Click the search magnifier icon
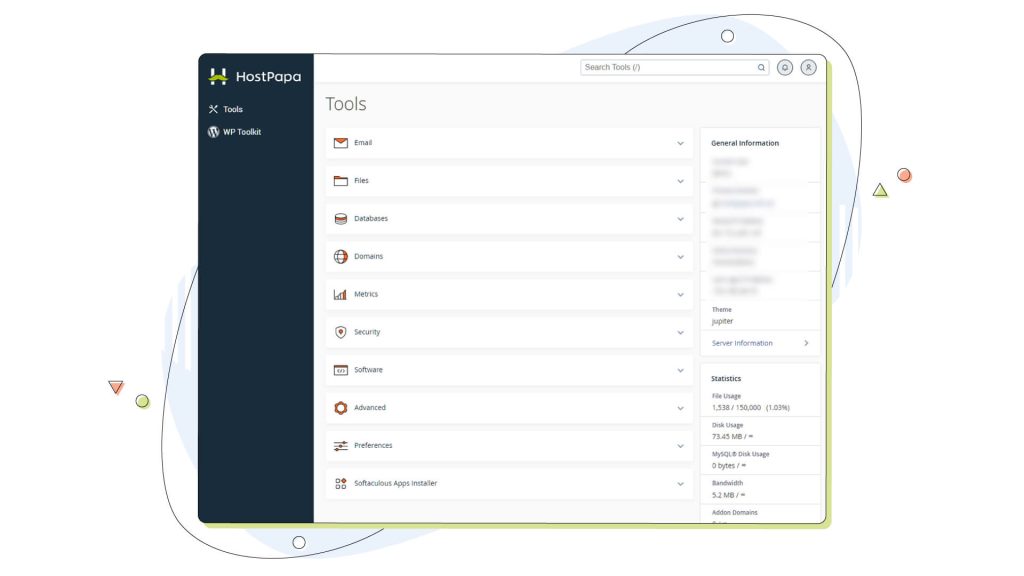The image size is (1024, 576). click(761, 67)
